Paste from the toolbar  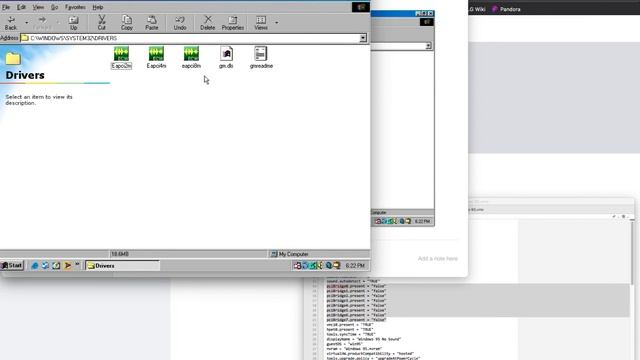coord(152,23)
